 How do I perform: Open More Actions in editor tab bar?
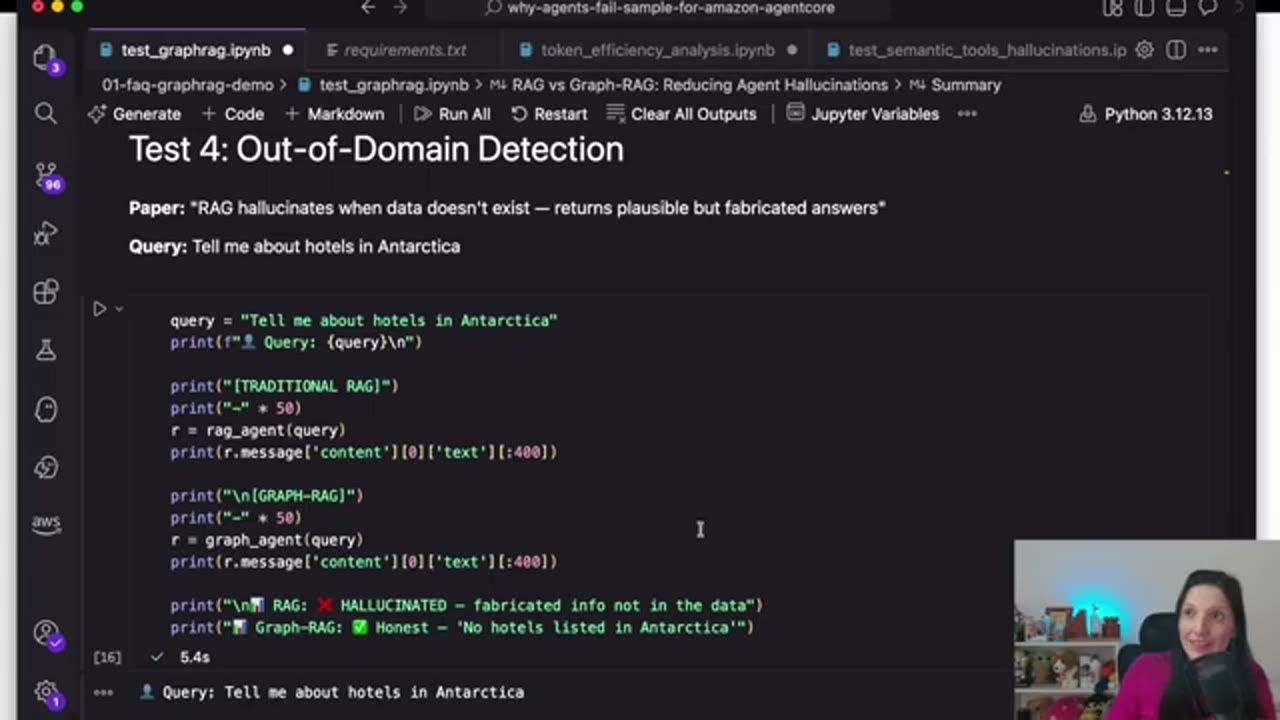pyautogui.click(x=1208, y=50)
